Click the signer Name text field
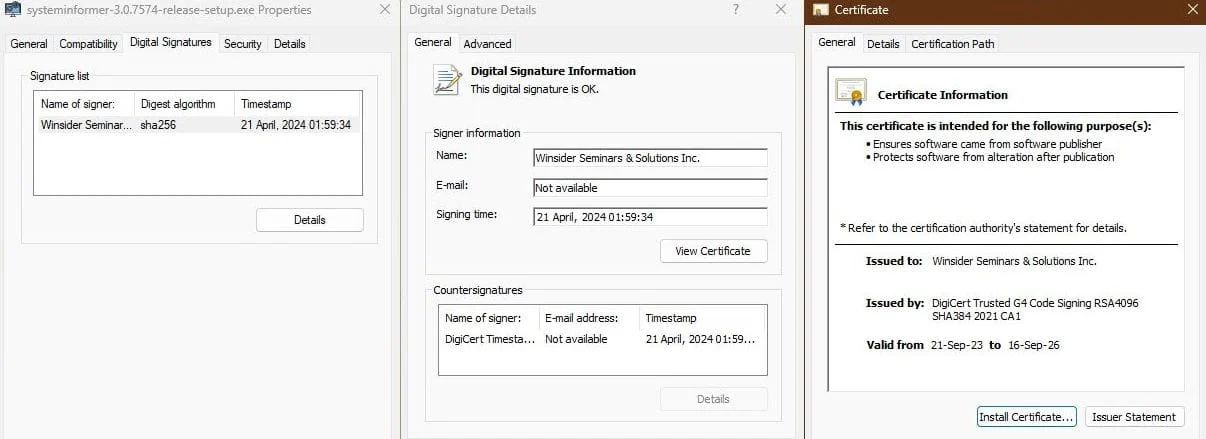This screenshot has width=1206, height=439. tap(650, 158)
